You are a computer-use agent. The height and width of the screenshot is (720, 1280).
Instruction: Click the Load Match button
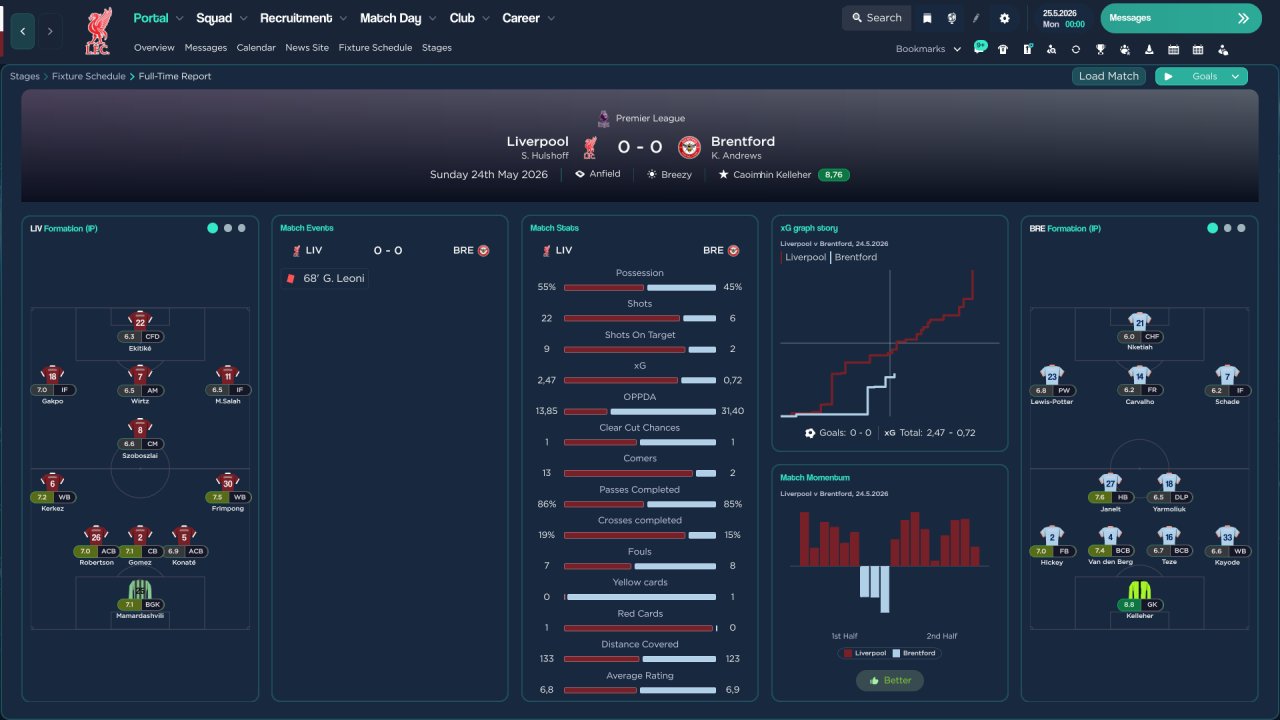(x=1109, y=76)
